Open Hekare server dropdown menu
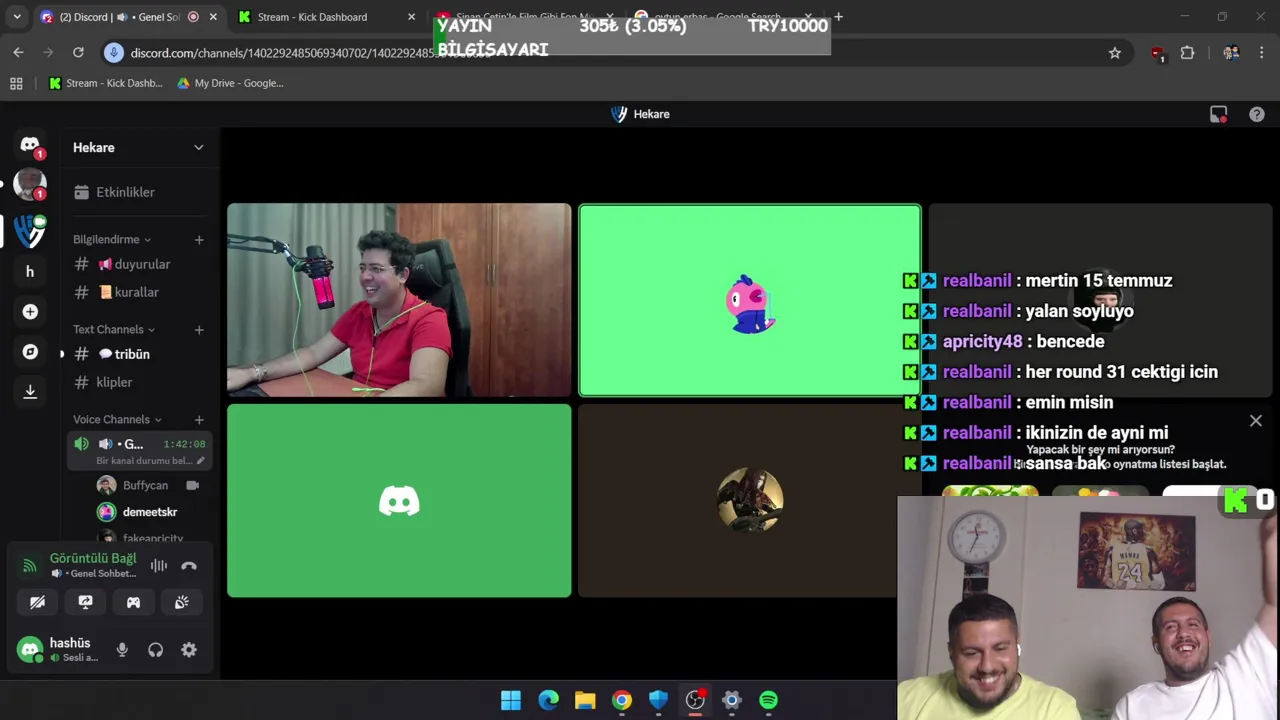 pyautogui.click(x=198, y=147)
